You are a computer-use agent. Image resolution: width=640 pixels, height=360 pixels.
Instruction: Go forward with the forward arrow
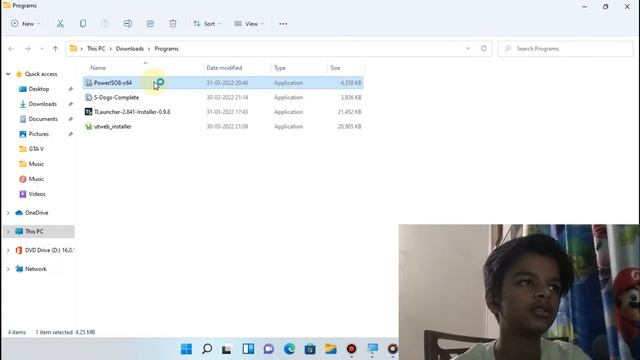(x=28, y=49)
